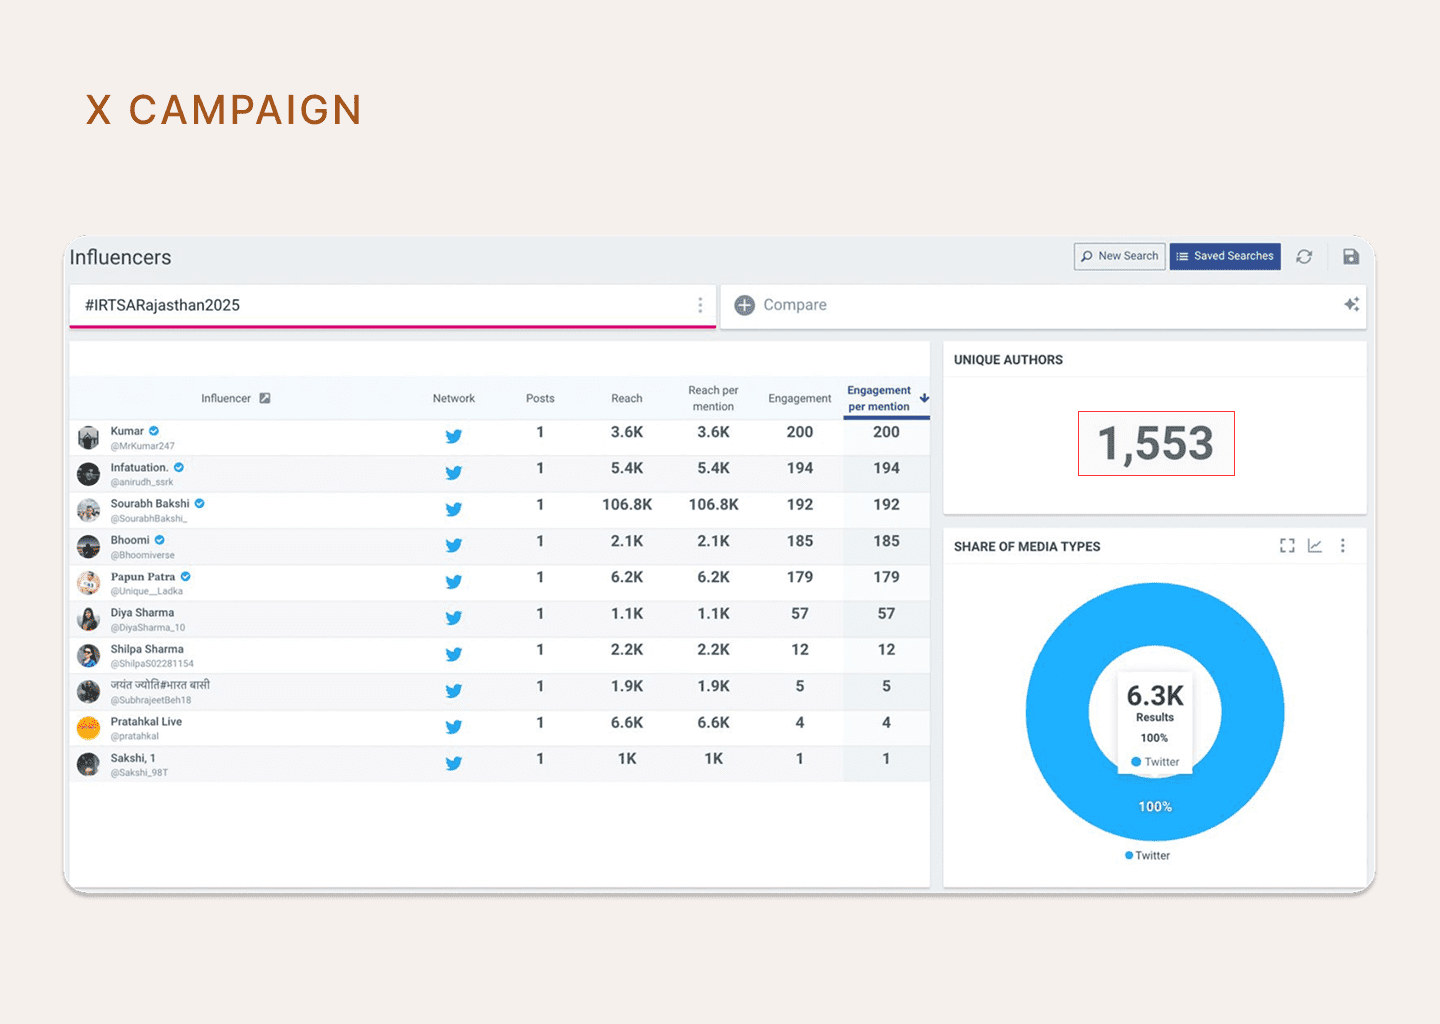Click Pratahkal Live's orange avatar thumbnail
The image size is (1440, 1024).
click(89, 728)
